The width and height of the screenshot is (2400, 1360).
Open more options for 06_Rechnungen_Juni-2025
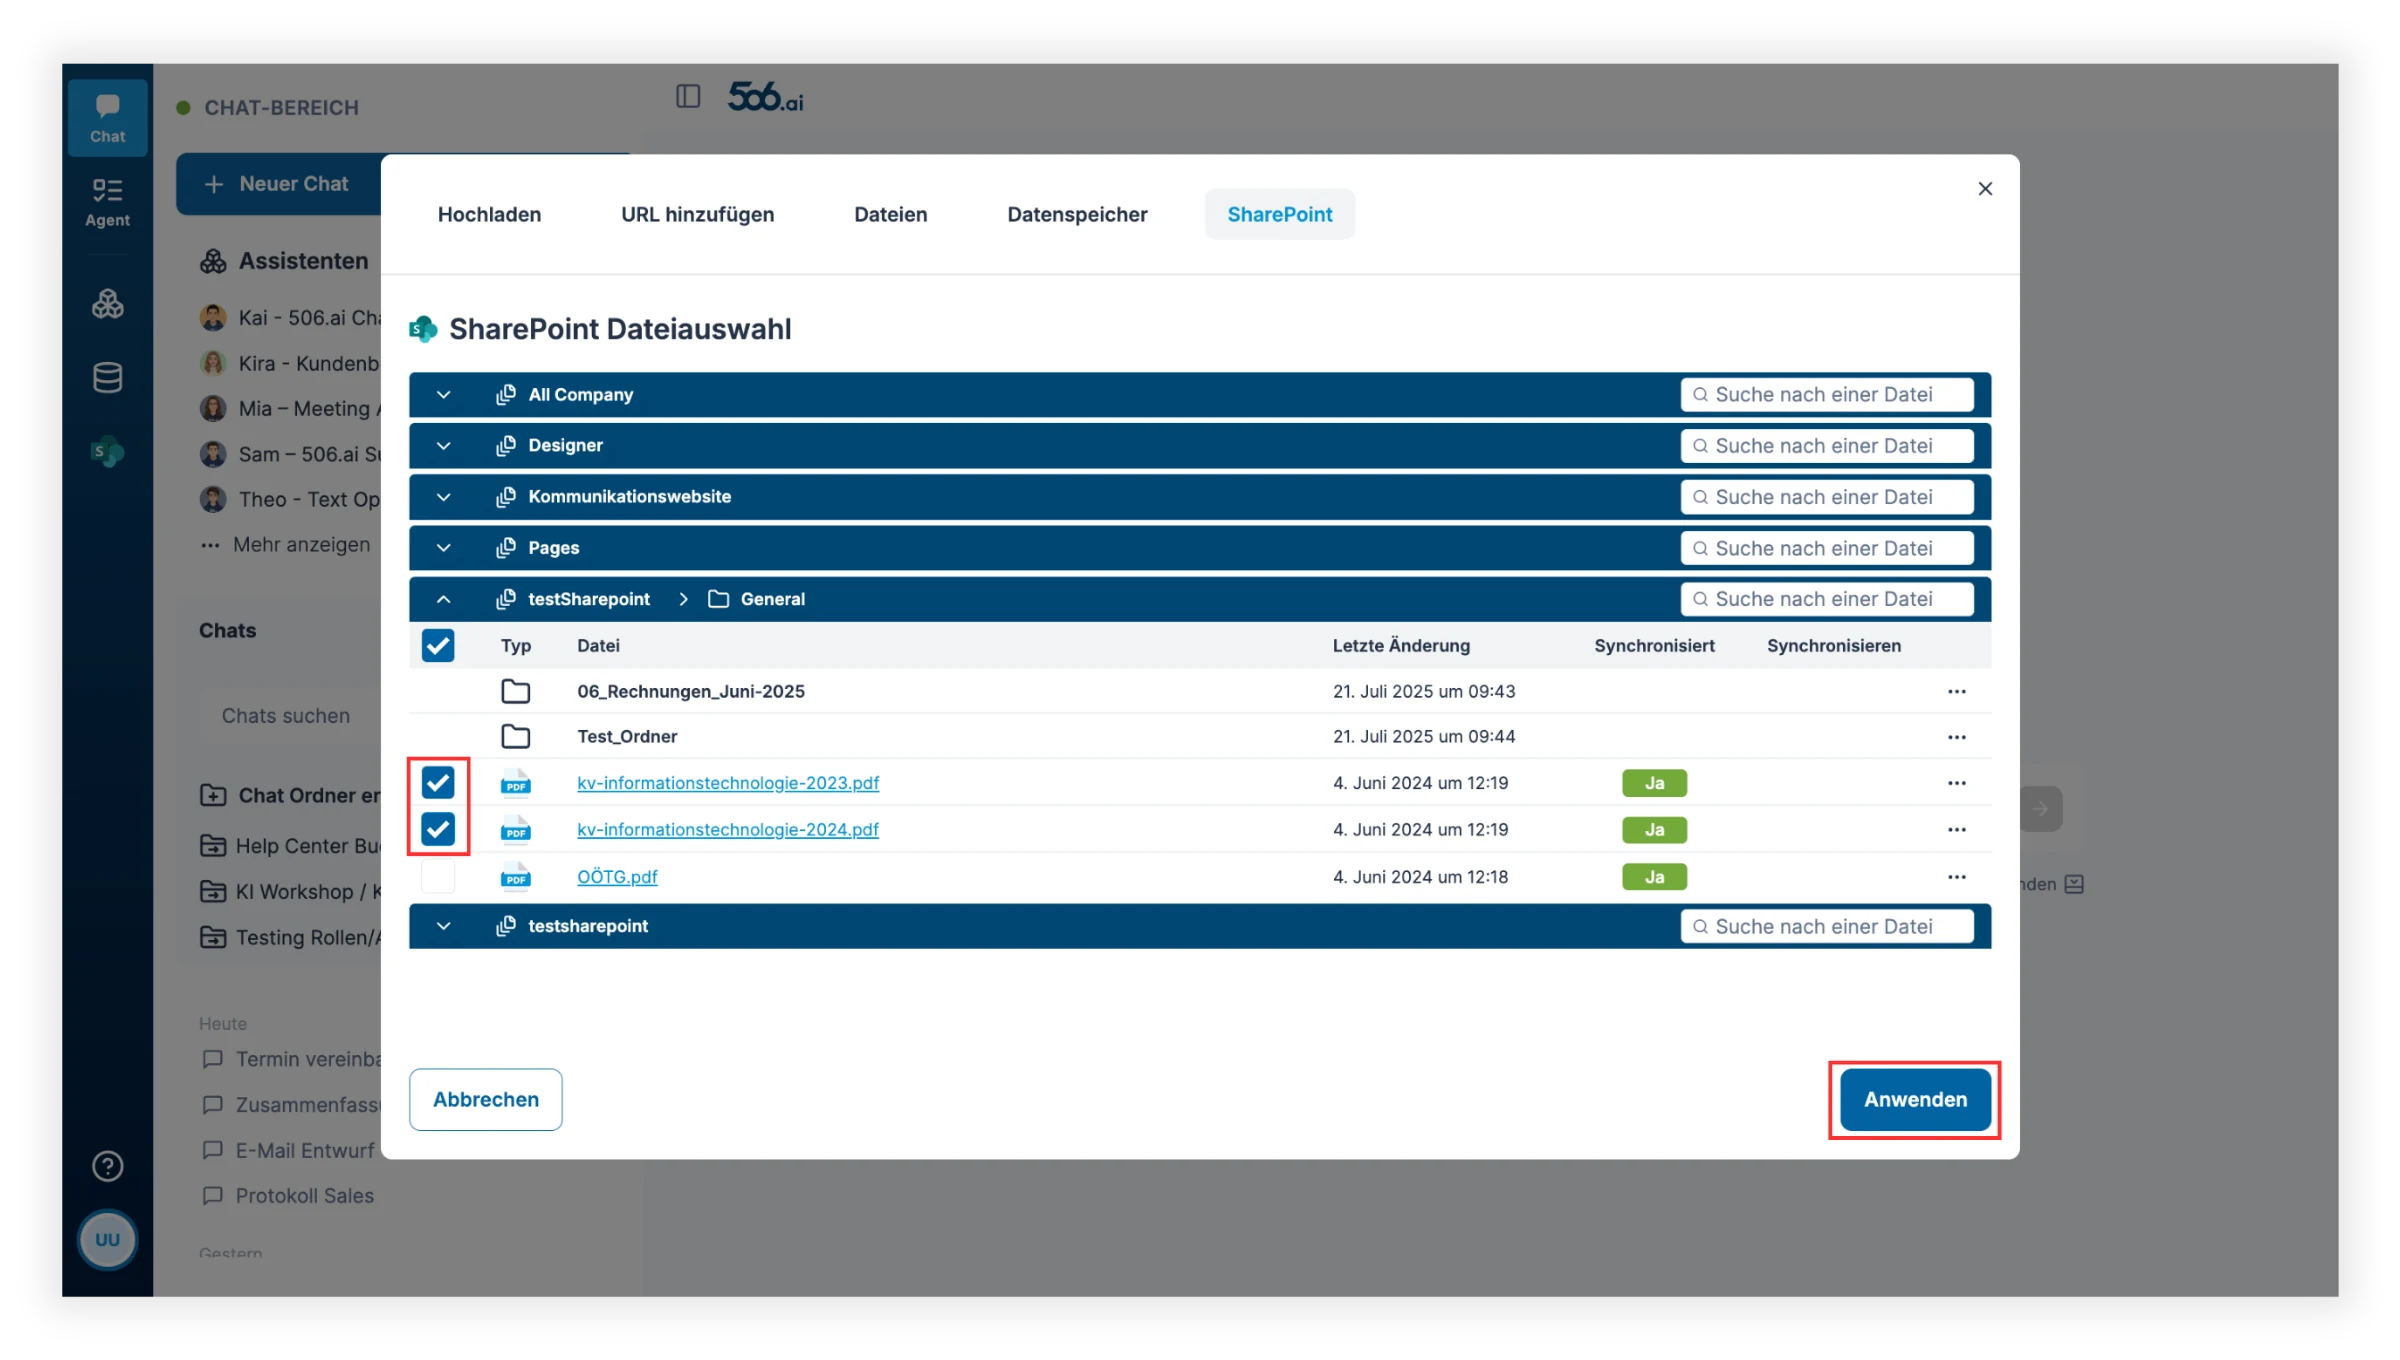point(1957,691)
